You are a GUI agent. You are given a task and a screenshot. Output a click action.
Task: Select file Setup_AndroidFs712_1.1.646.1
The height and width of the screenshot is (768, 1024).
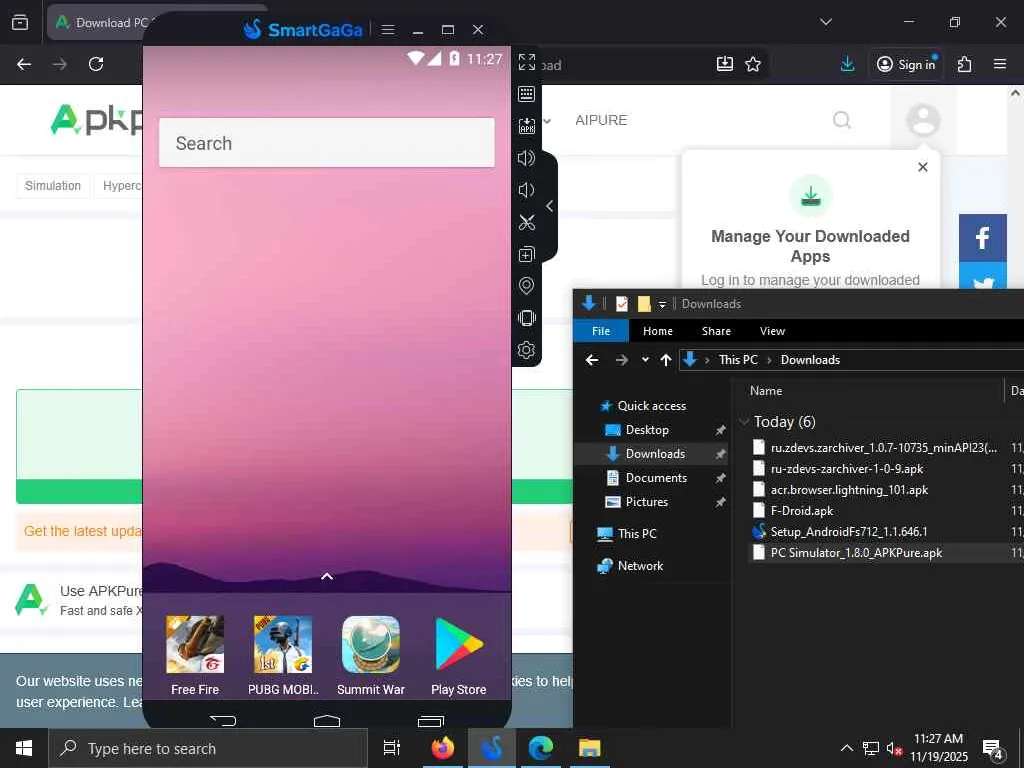pyautogui.click(x=848, y=532)
